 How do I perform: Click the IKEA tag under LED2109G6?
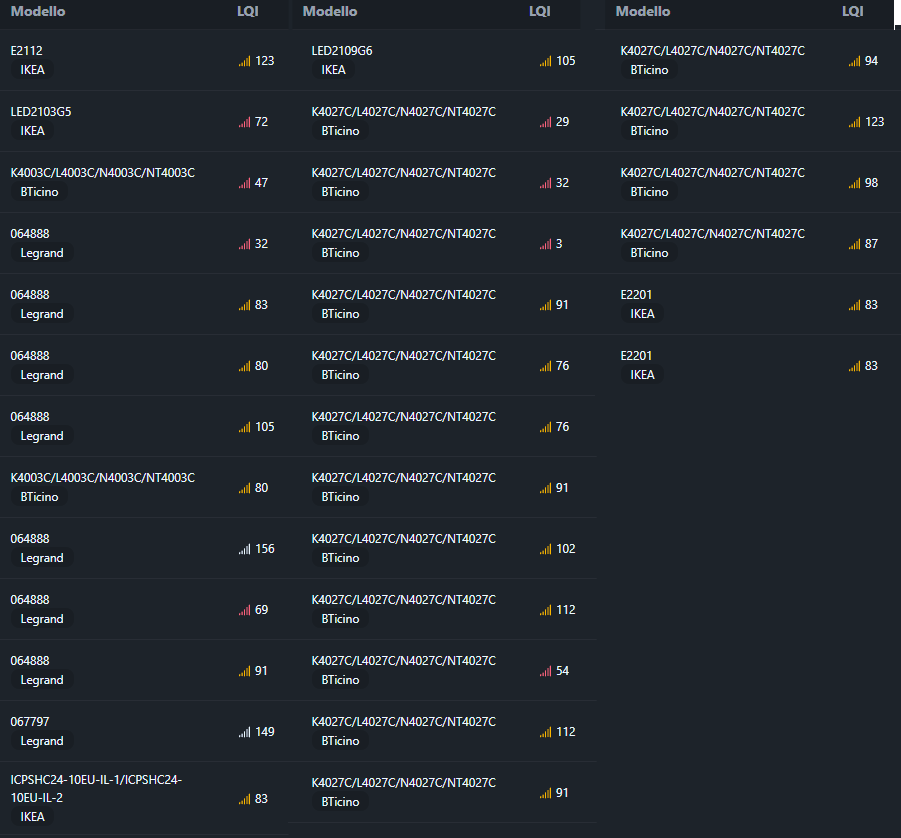pos(334,70)
